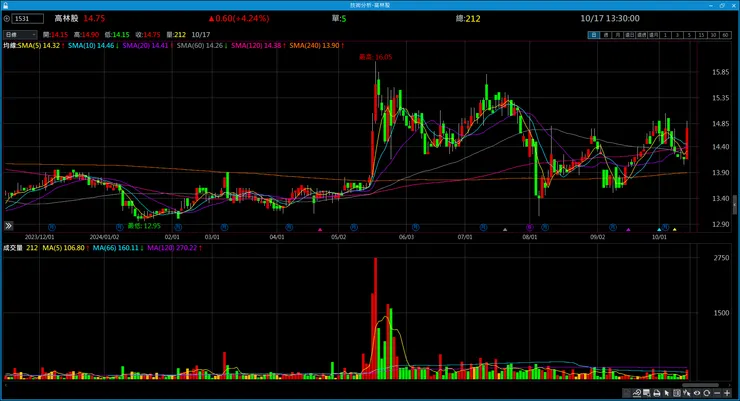Toggle the eye visibility icon in bottom toolbar
The width and height of the screenshot is (740, 401).
pyautogui.click(x=697, y=393)
